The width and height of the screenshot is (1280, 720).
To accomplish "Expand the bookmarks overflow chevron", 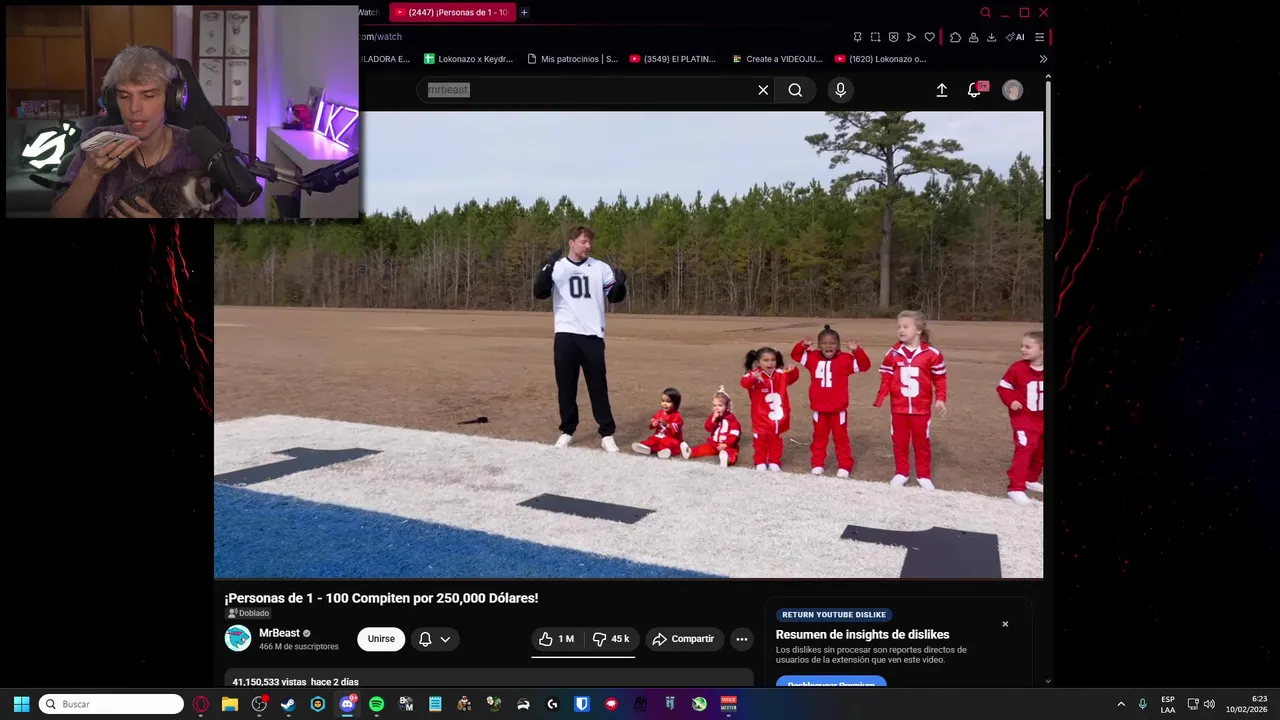I will coord(1043,59).
